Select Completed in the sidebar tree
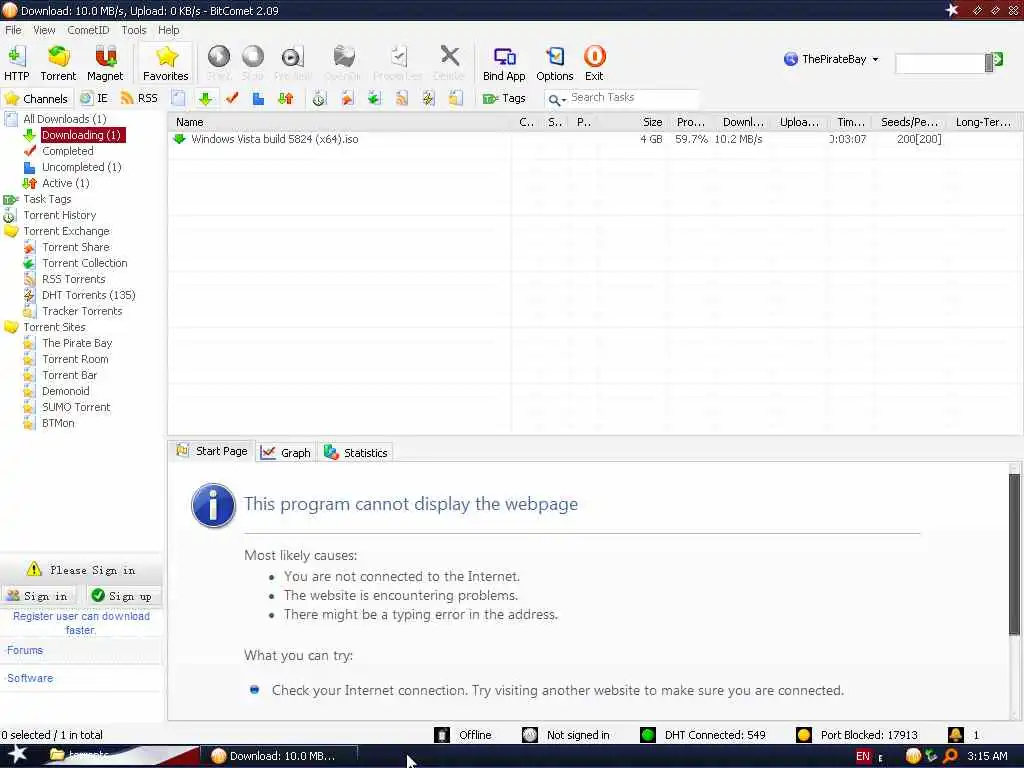Screen dimensions: 1024x768 click(x=68, y=151)
